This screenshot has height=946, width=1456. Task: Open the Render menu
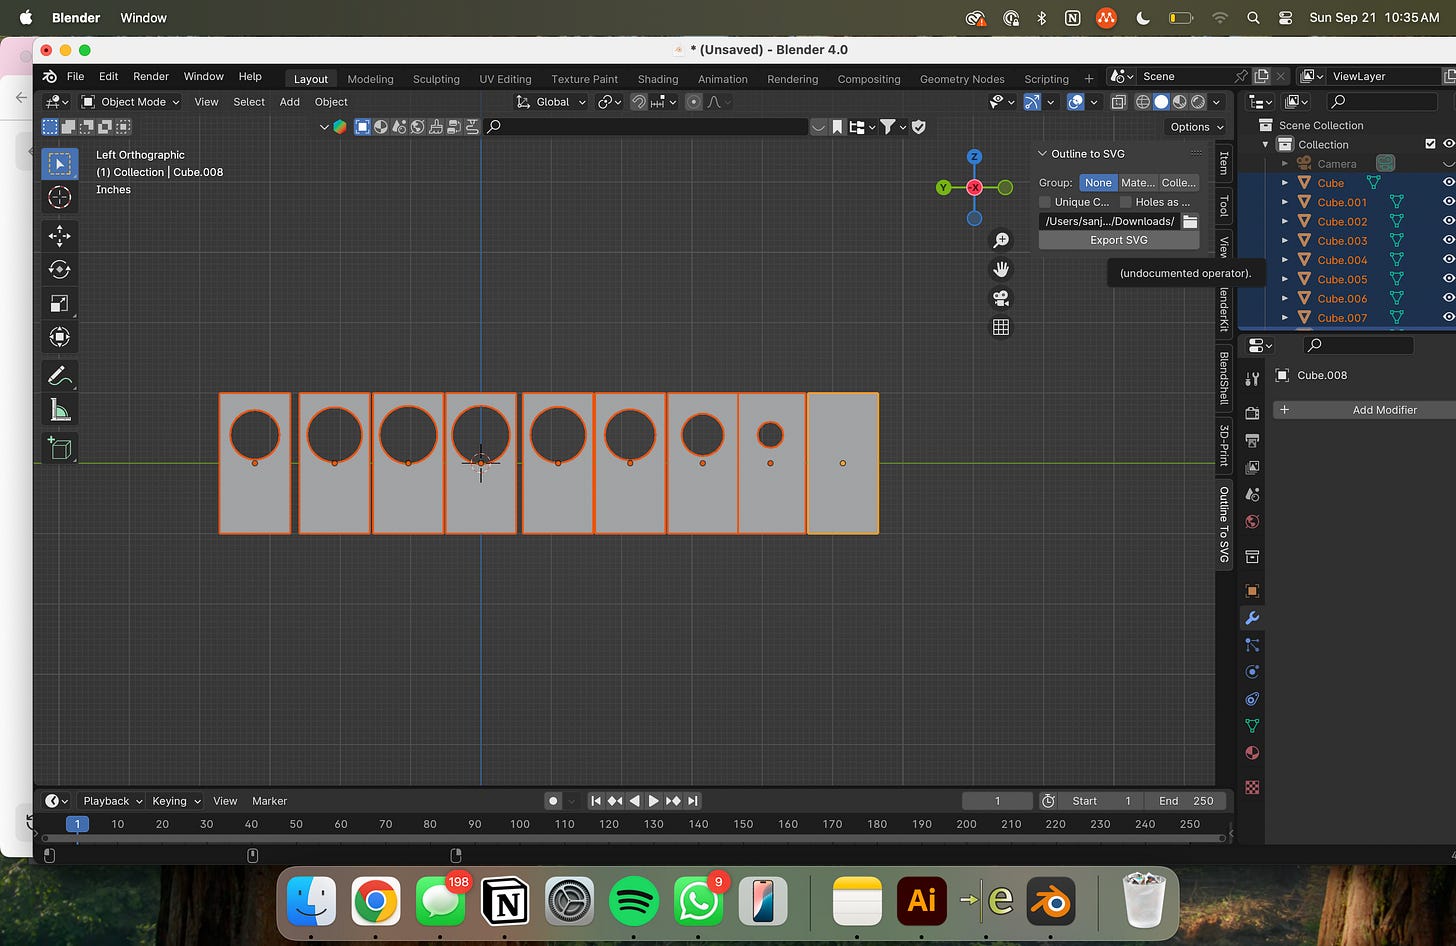(x=151, y=76)
